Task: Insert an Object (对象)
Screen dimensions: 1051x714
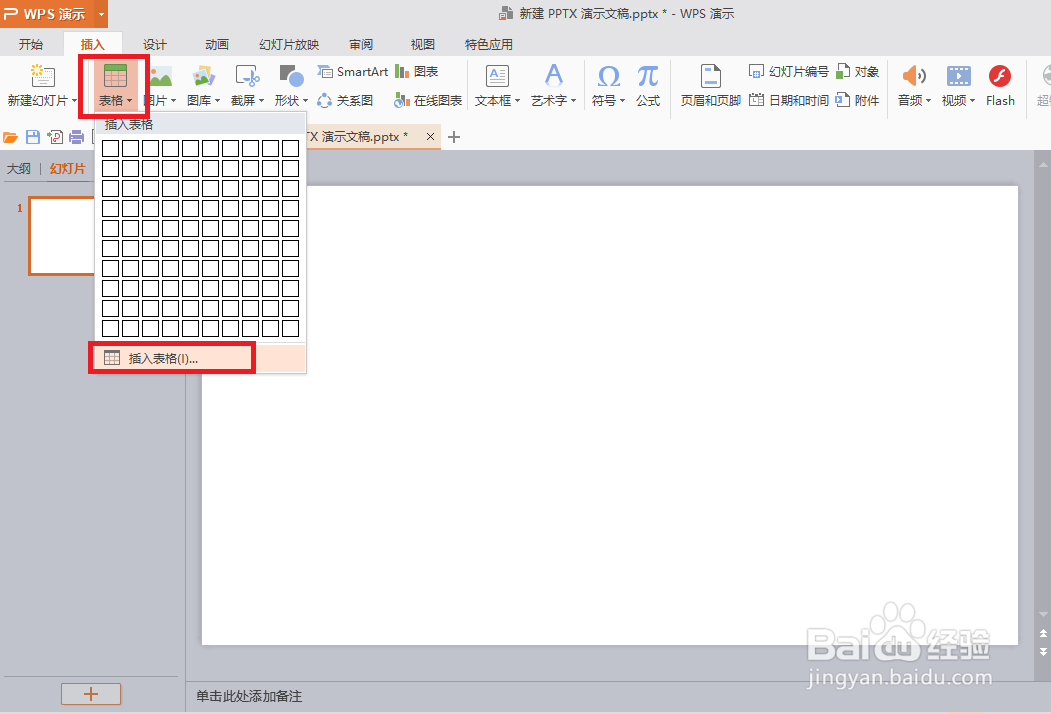Action: click(x=857, y=72)
